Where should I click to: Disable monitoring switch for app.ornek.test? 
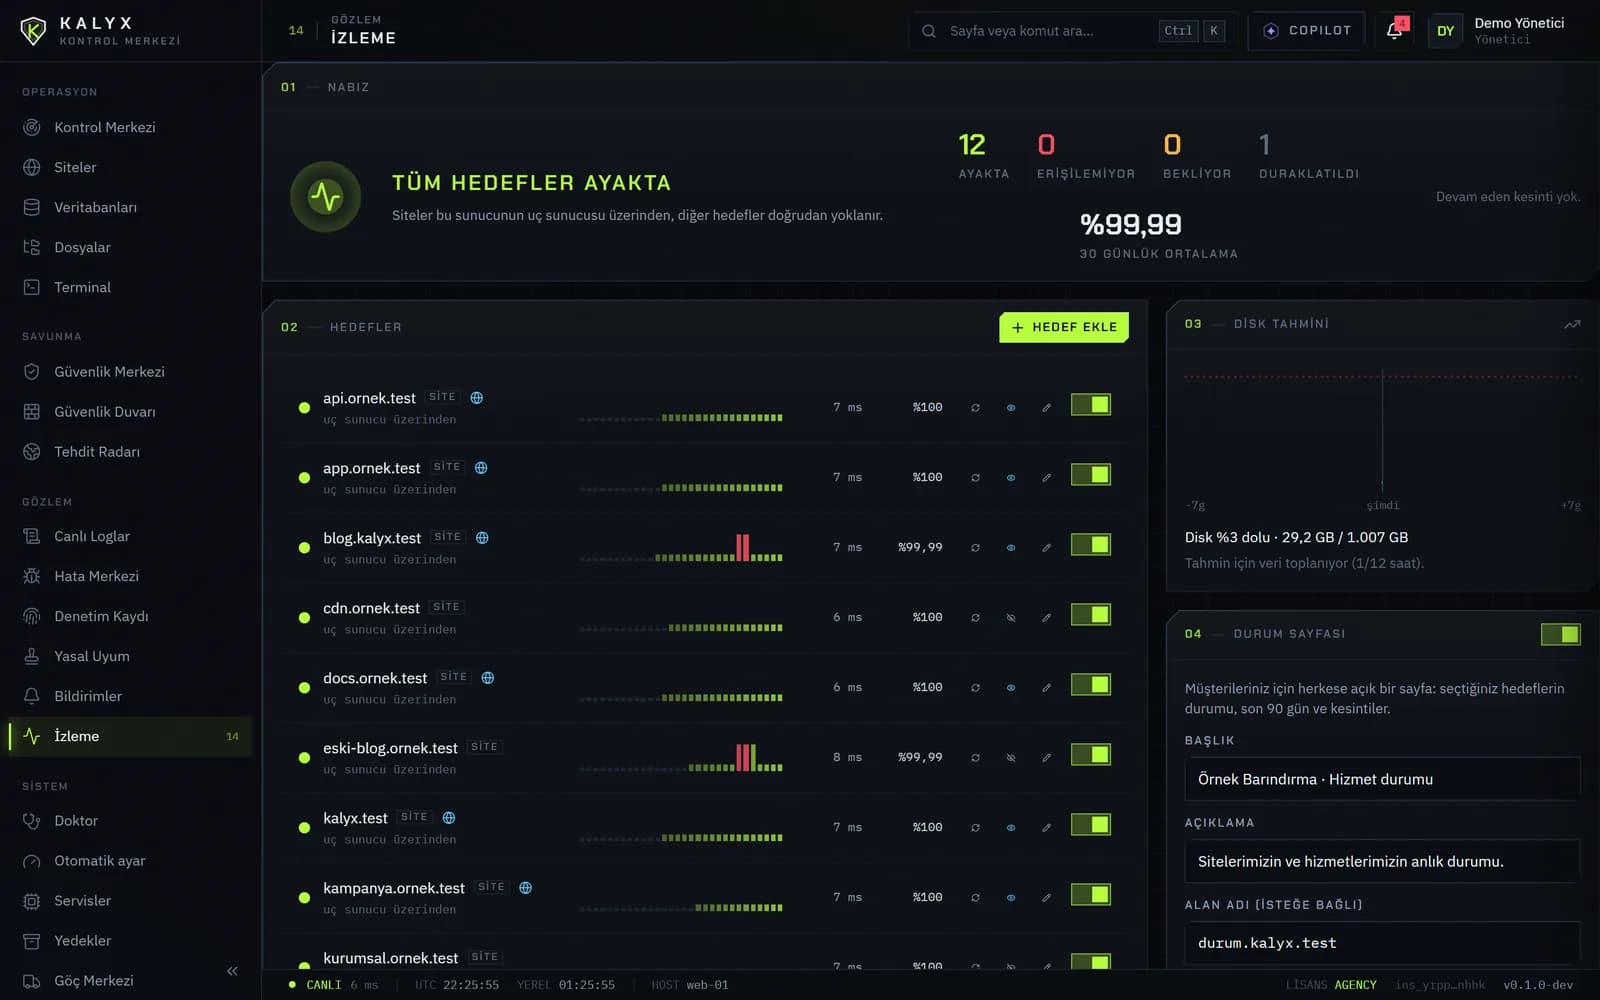pyautogui.click(x=1090, y=474)
